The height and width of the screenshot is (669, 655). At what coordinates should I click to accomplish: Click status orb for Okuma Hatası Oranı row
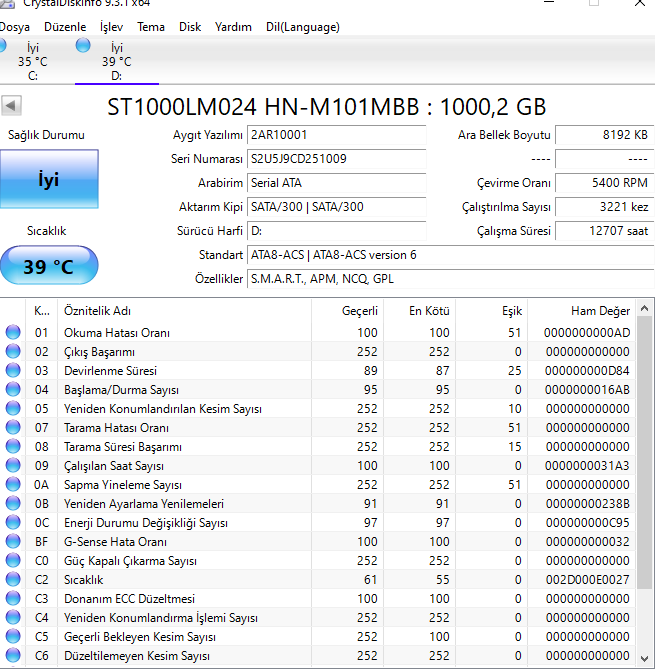click(x=13, y=333)
